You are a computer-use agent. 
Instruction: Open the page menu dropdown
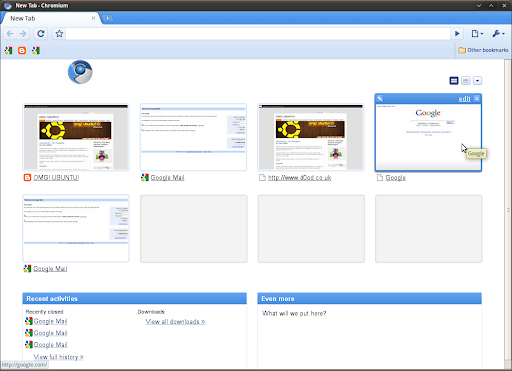477,34
